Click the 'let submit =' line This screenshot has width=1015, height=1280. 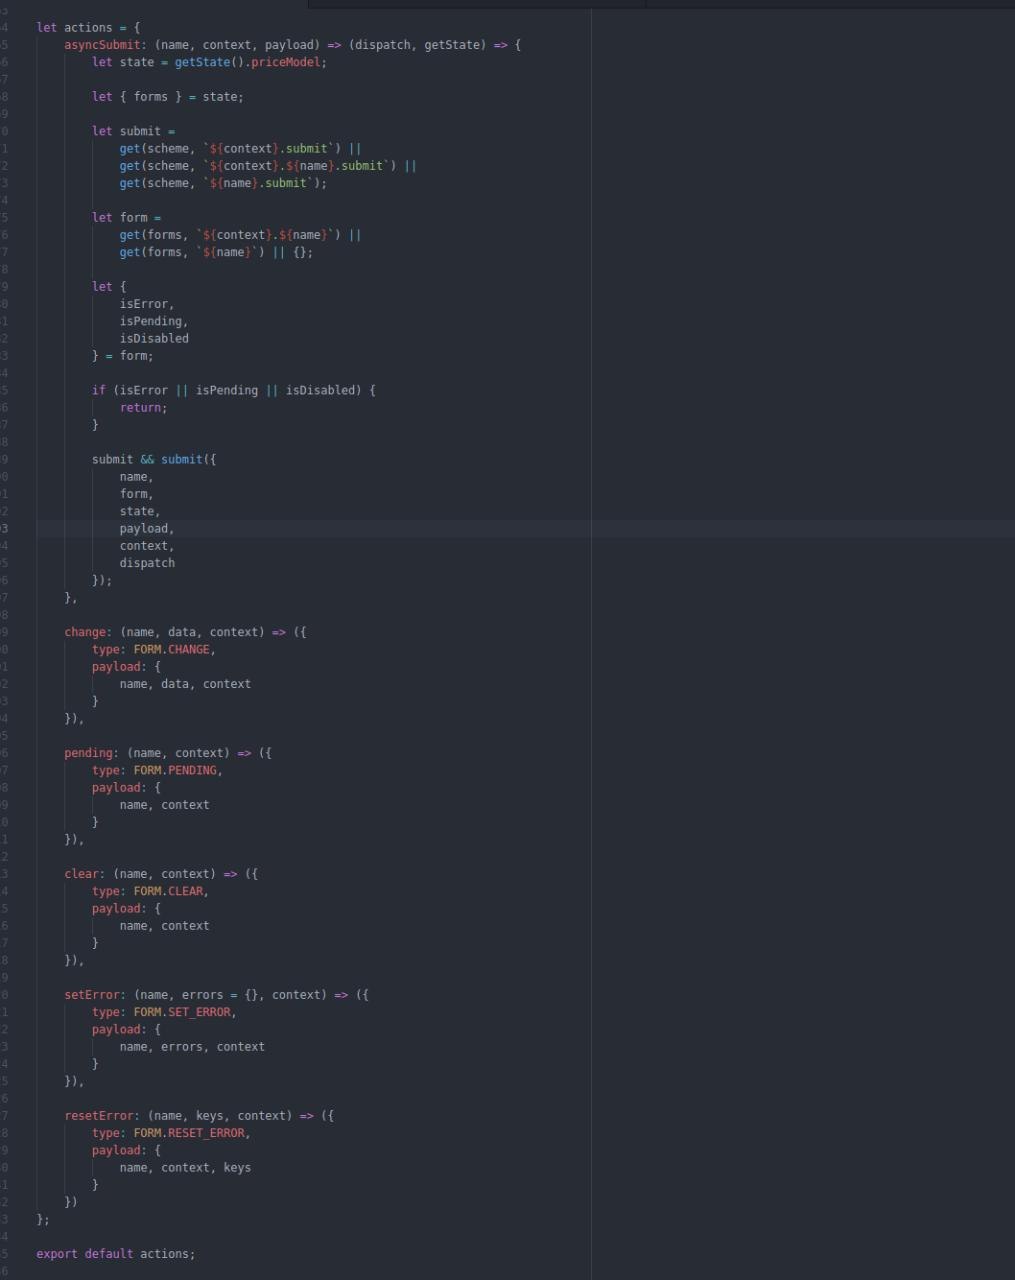pos(133,131)
